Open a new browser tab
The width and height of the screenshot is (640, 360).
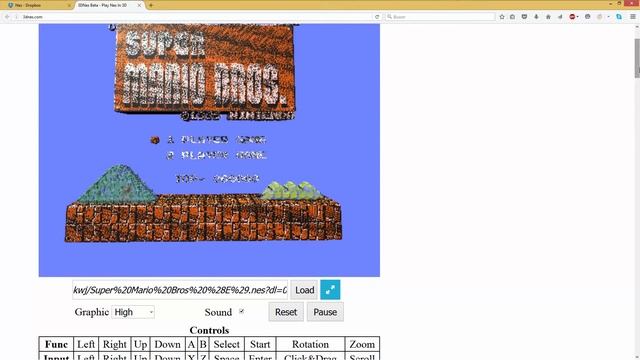click(151, 5)
